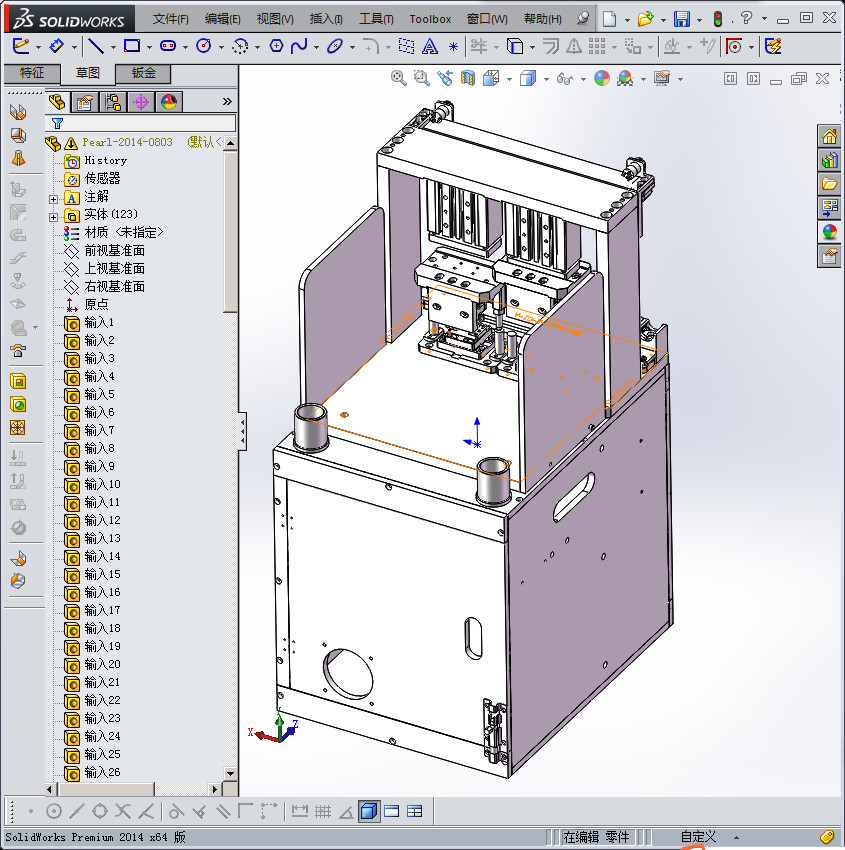Toggle the two-view split viewport button

tap(391, 812)
